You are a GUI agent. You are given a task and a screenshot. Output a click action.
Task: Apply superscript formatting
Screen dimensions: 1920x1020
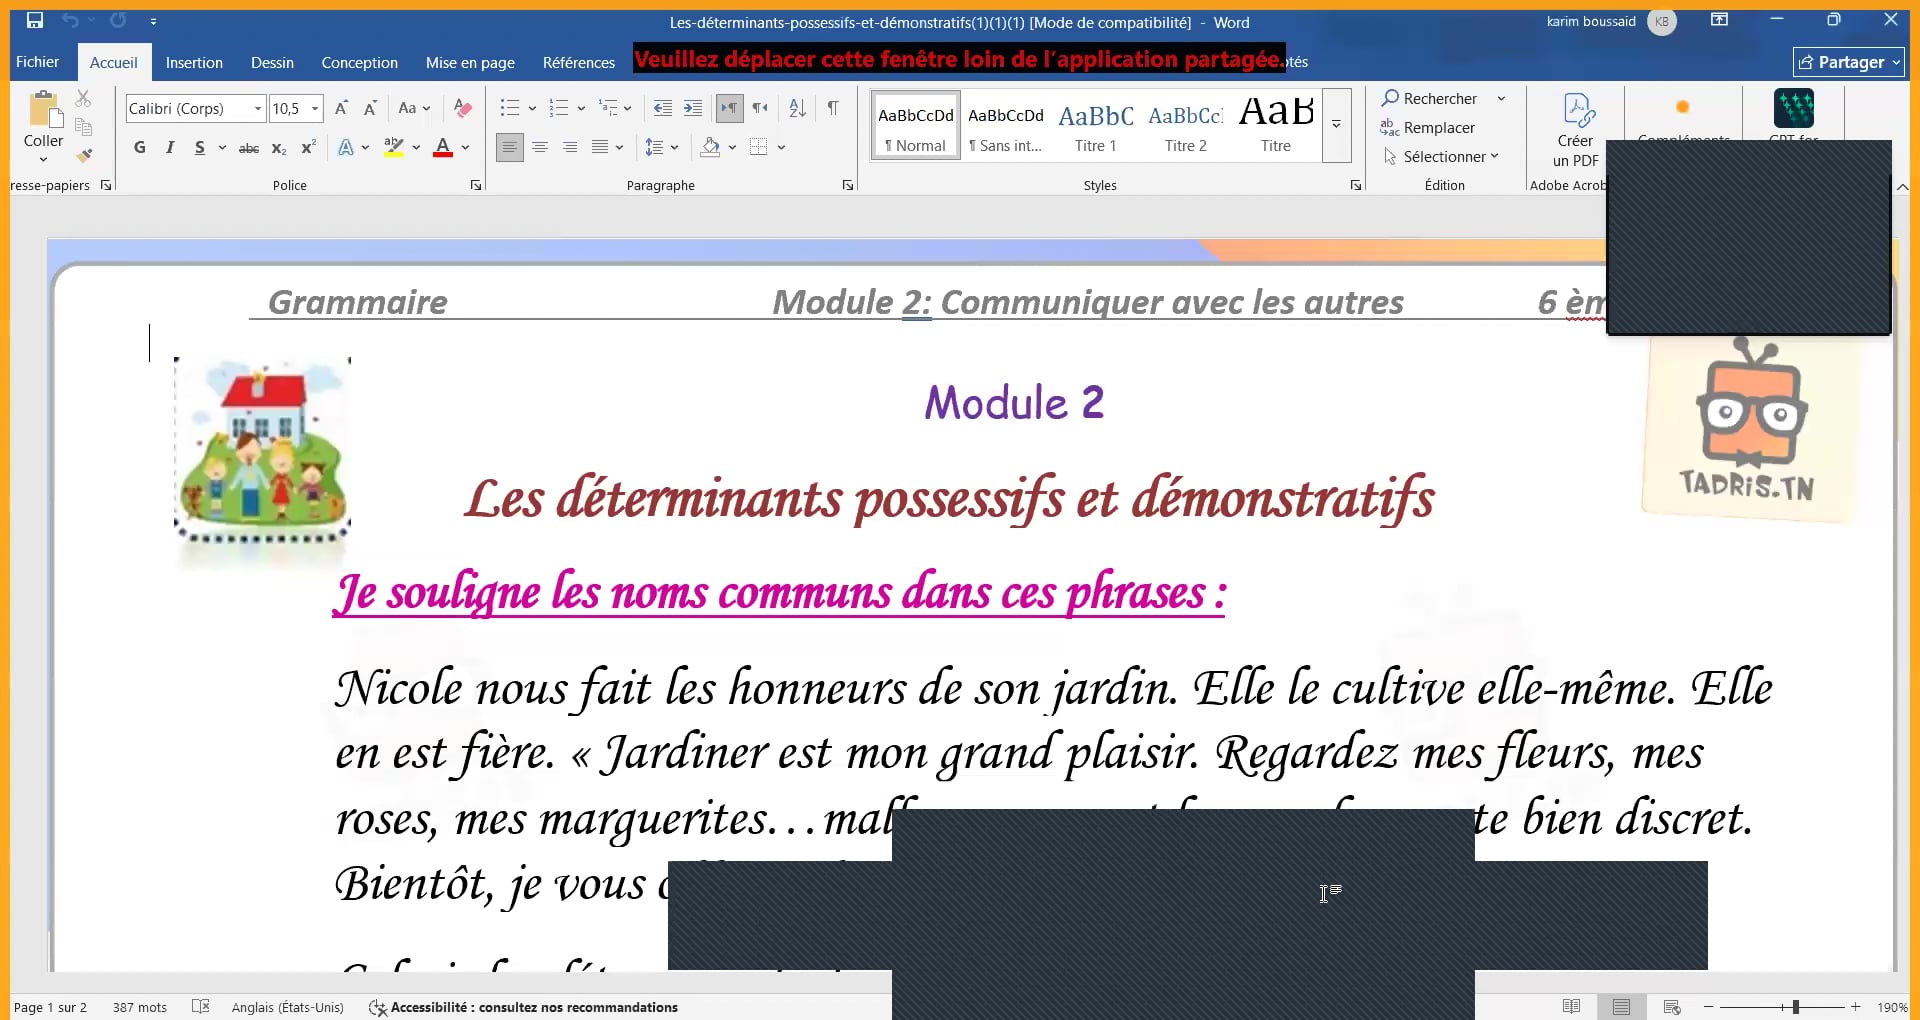[x=309, y=148]
